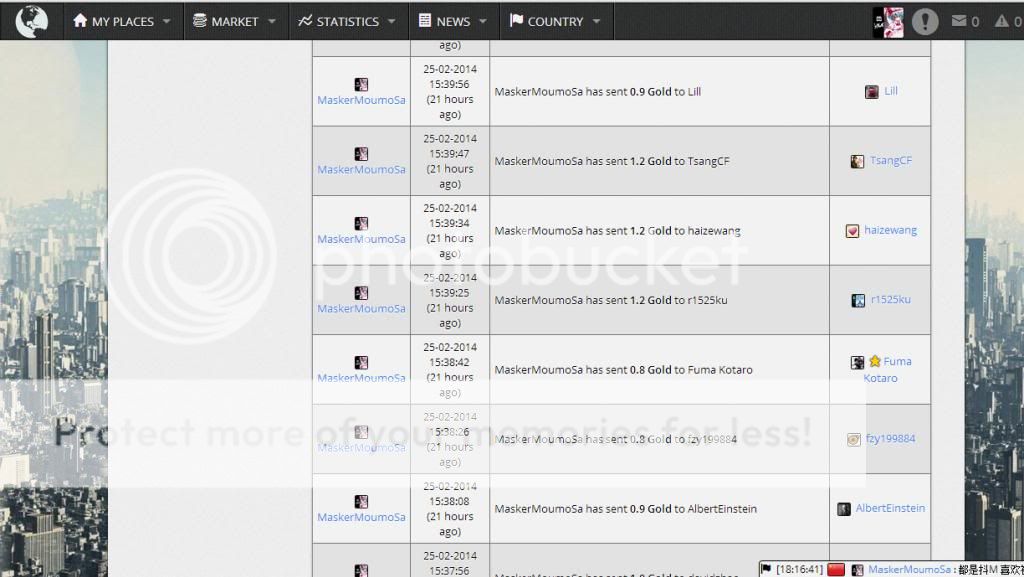Expand the My Places dropdown
The image size is (1024, 577).
pos(121,21)
